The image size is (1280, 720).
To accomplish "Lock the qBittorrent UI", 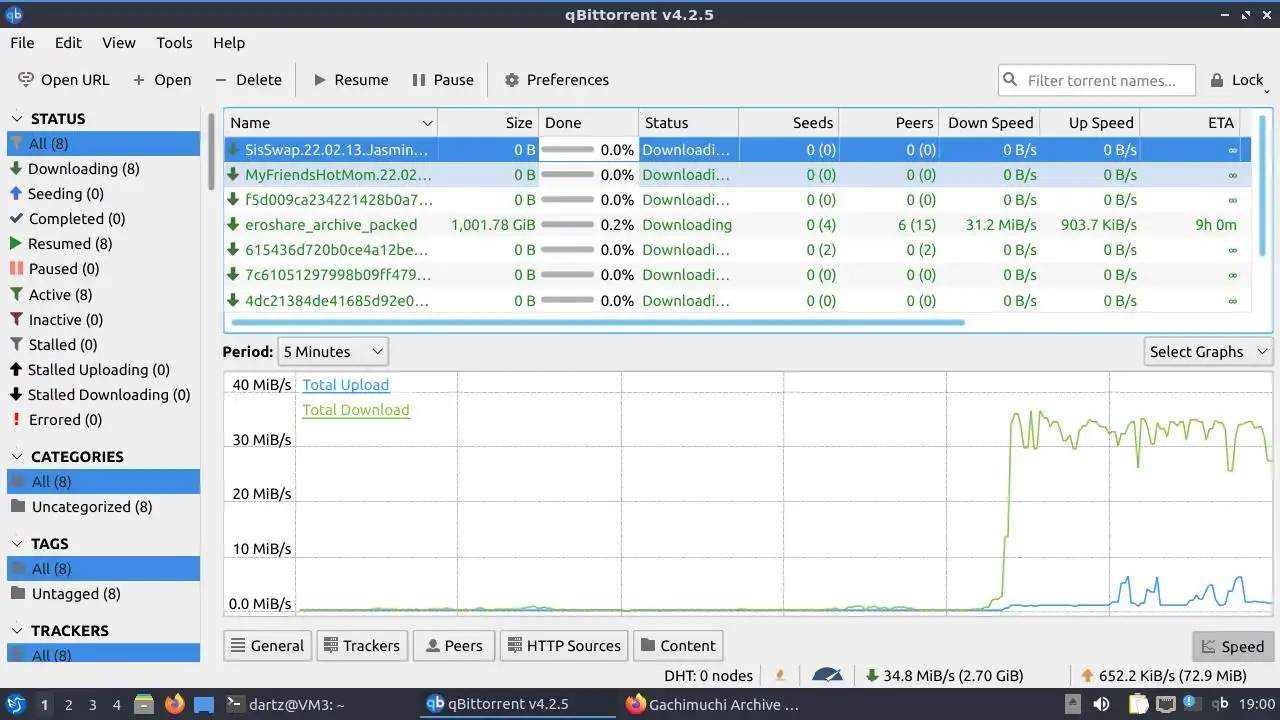I will [1236, 80].
